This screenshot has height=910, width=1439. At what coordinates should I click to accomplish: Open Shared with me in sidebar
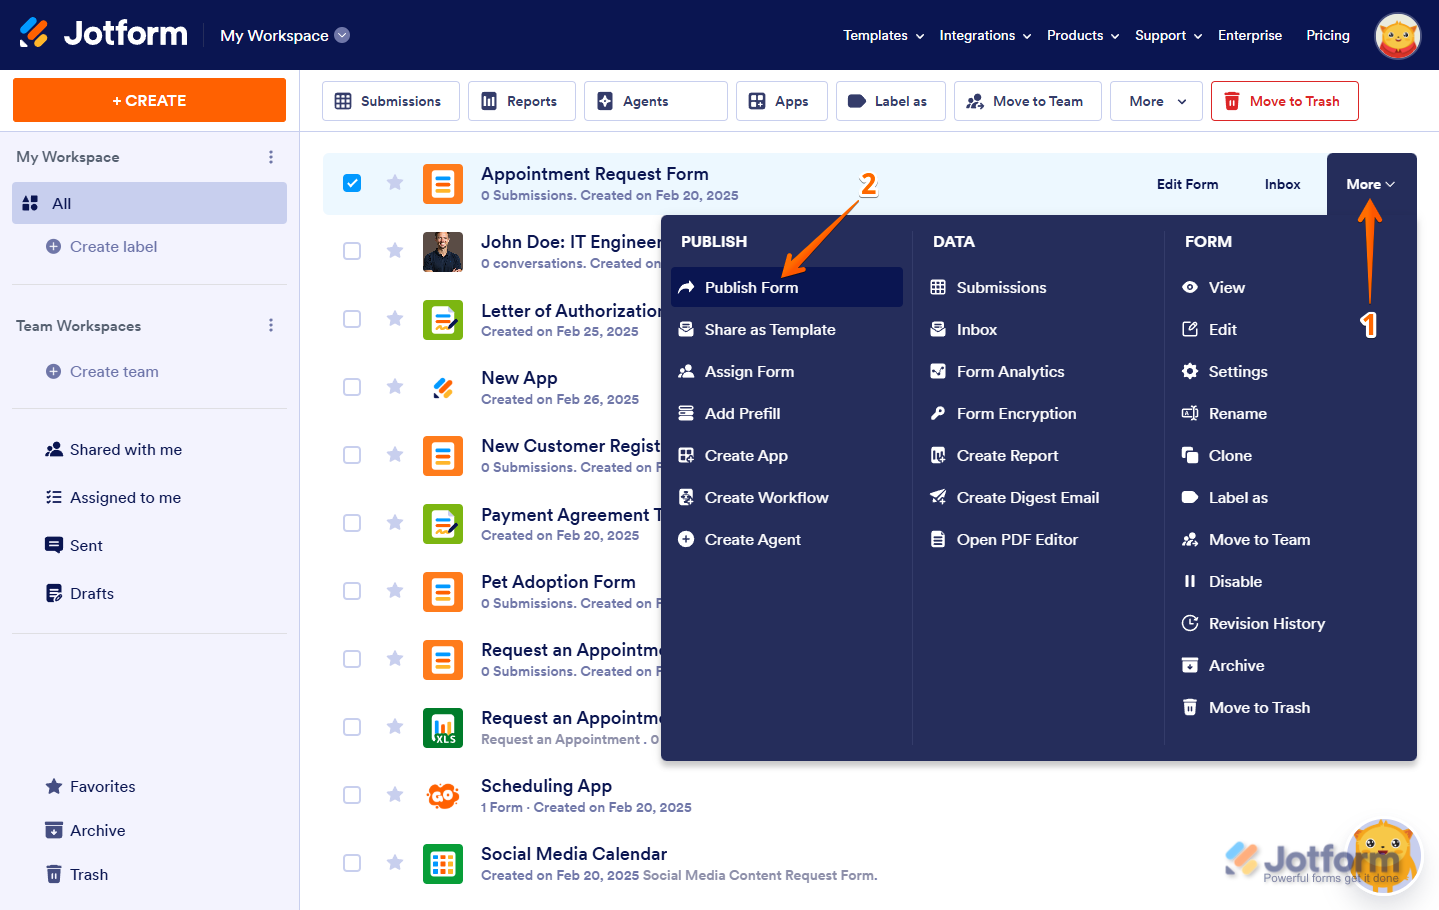click(126, 450)
